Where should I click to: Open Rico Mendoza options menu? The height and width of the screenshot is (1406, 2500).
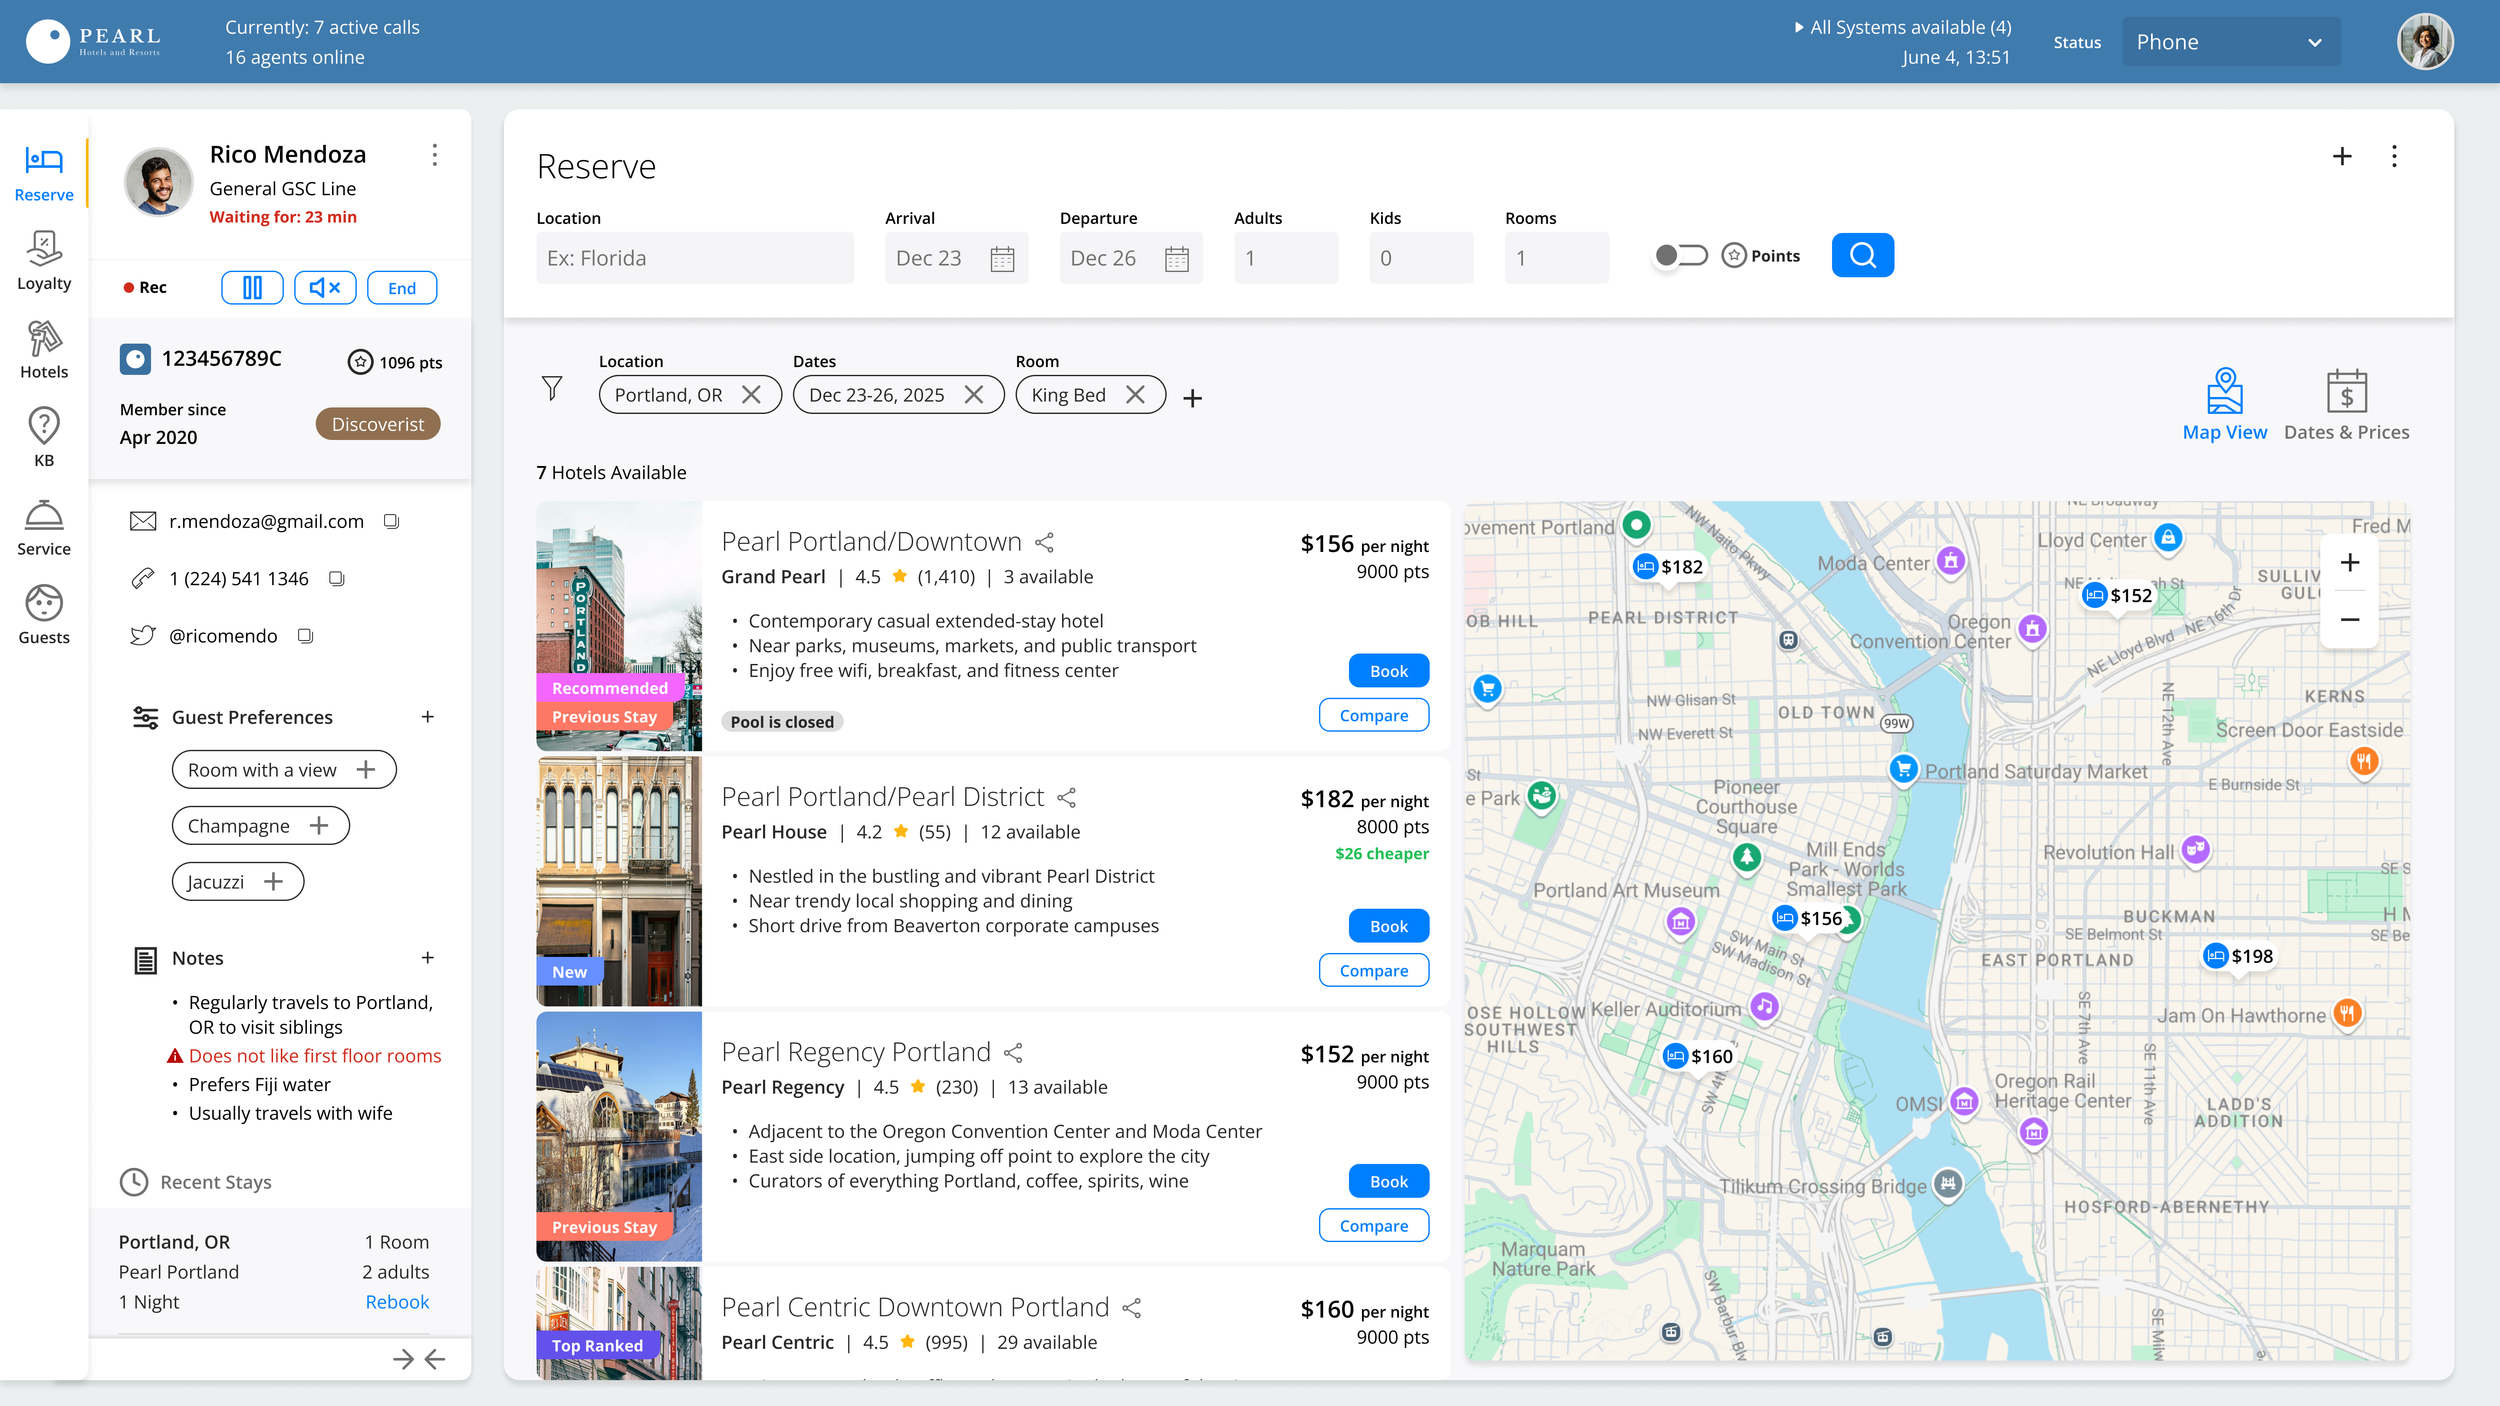(434, 155)
